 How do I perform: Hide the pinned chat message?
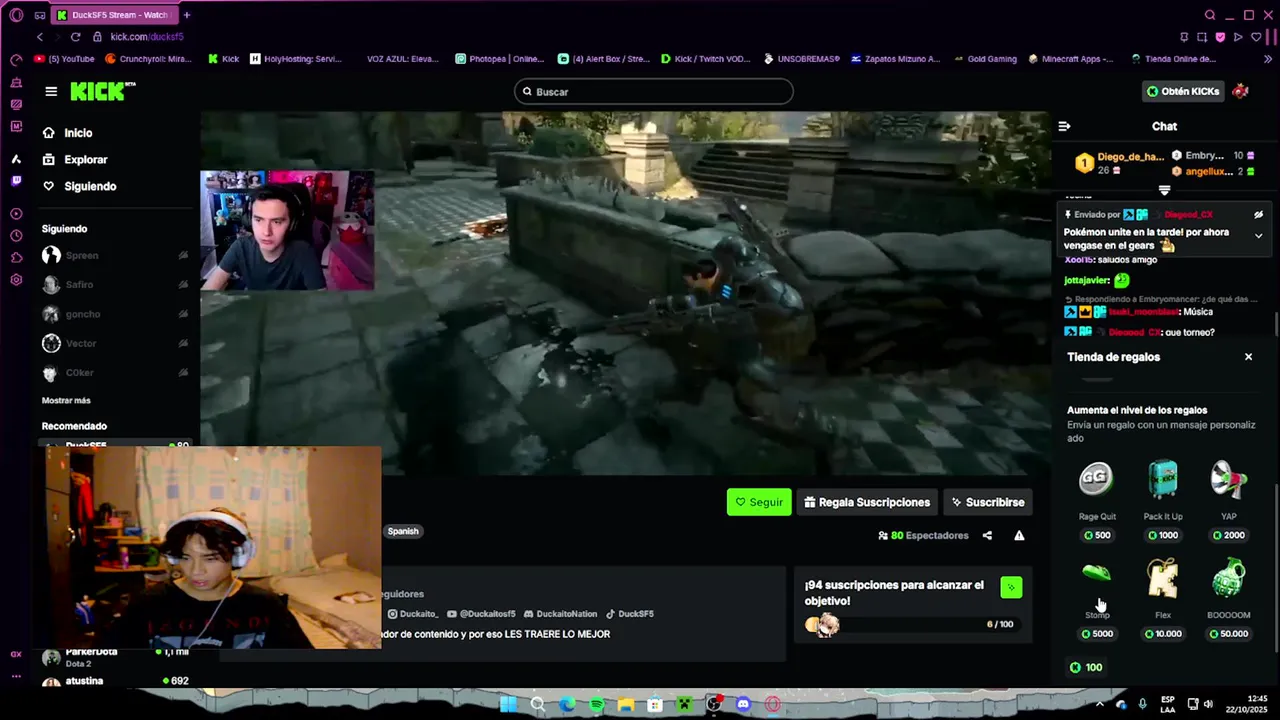(1258, 214)
